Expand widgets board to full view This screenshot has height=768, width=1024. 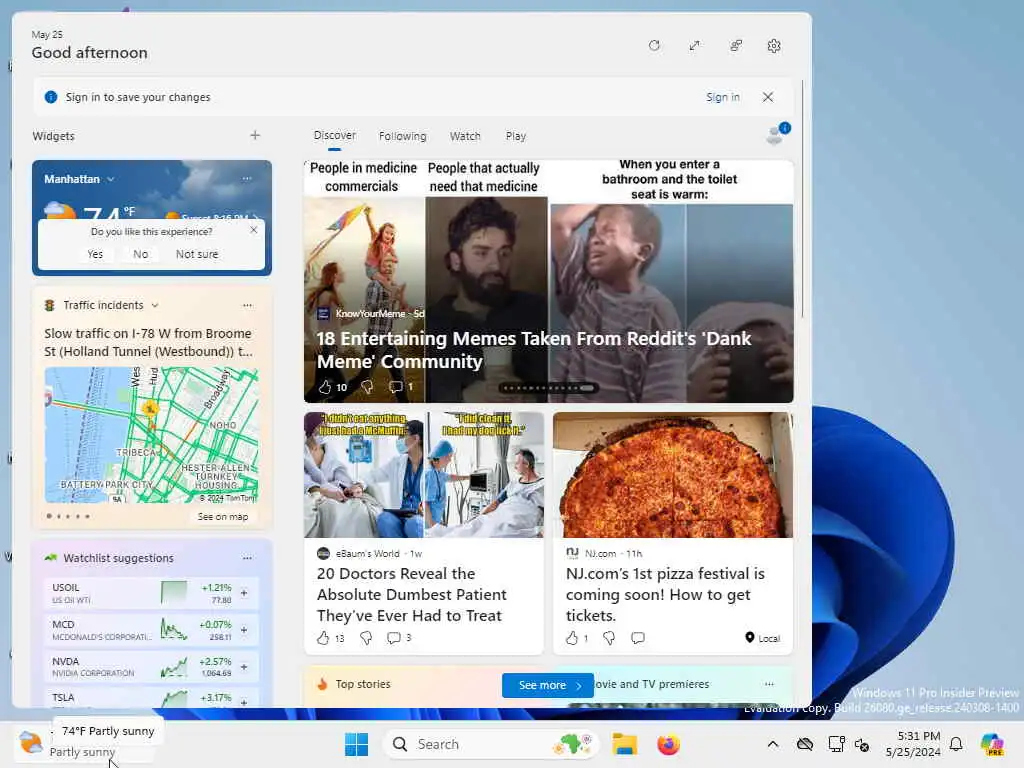coord(694,46)
